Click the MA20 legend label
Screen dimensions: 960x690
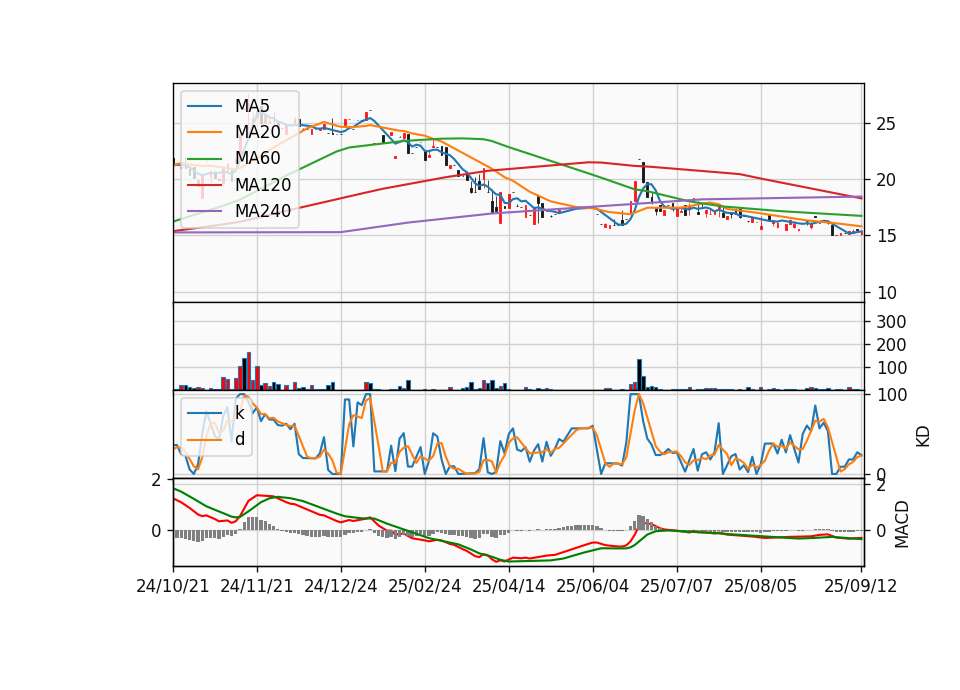pos(257,132)
